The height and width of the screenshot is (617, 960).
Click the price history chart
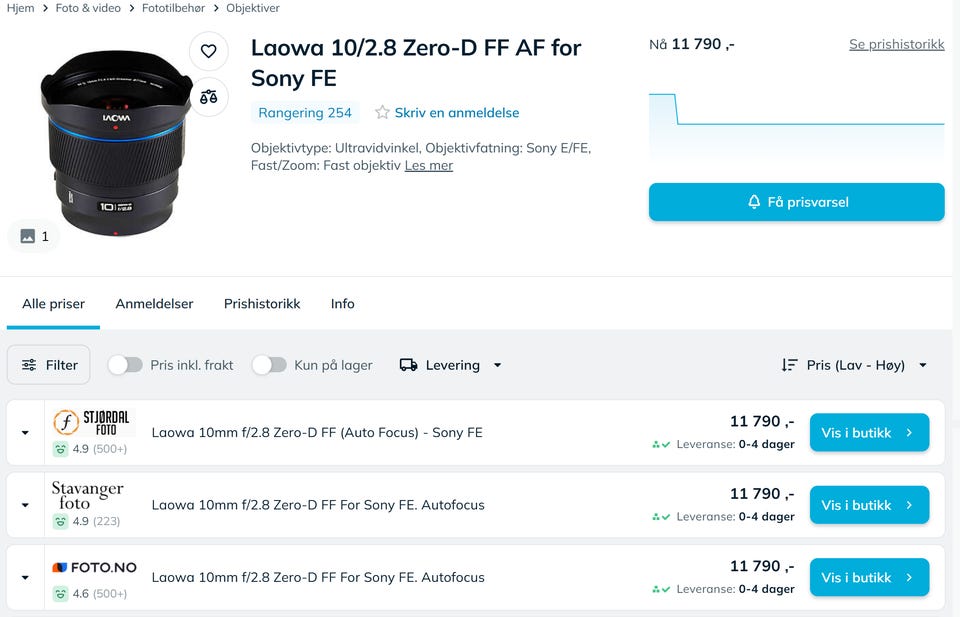[796, 125]
